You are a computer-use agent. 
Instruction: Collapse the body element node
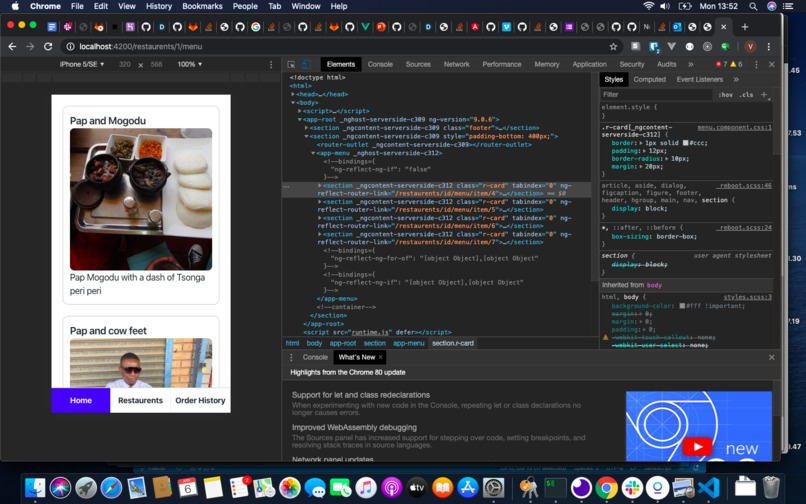293,102
